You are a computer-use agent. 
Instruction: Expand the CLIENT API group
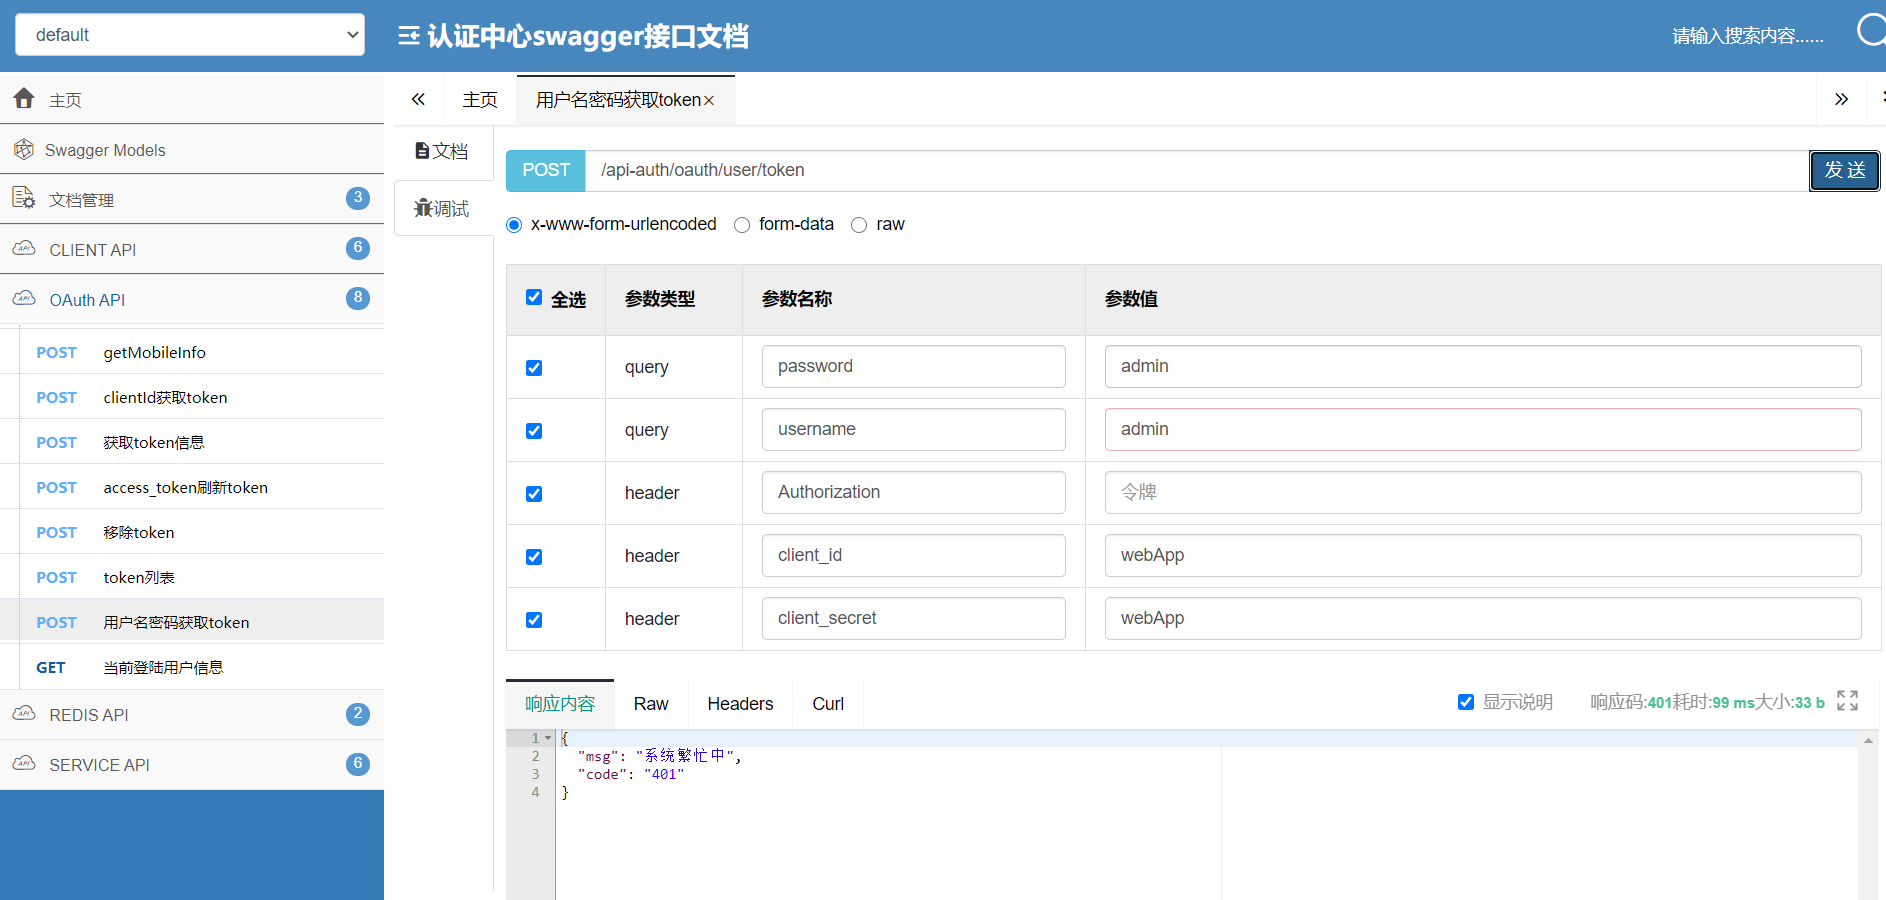click(192, 249)
